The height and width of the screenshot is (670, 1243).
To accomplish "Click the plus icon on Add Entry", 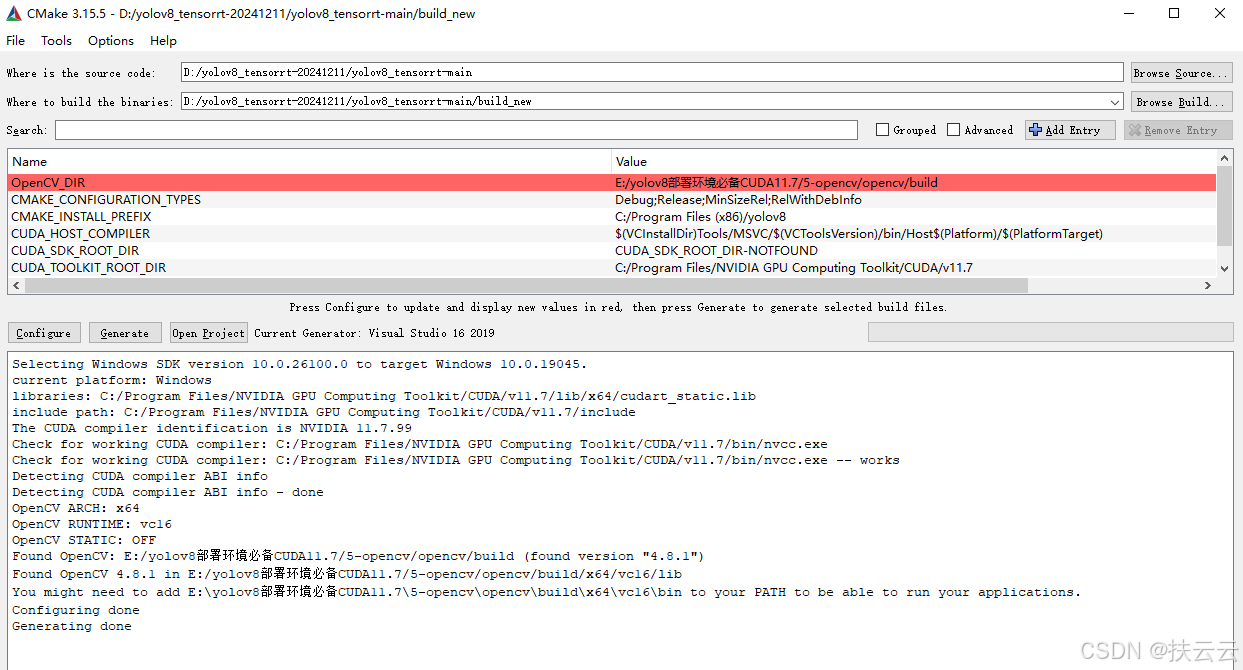I will 1035,130.
